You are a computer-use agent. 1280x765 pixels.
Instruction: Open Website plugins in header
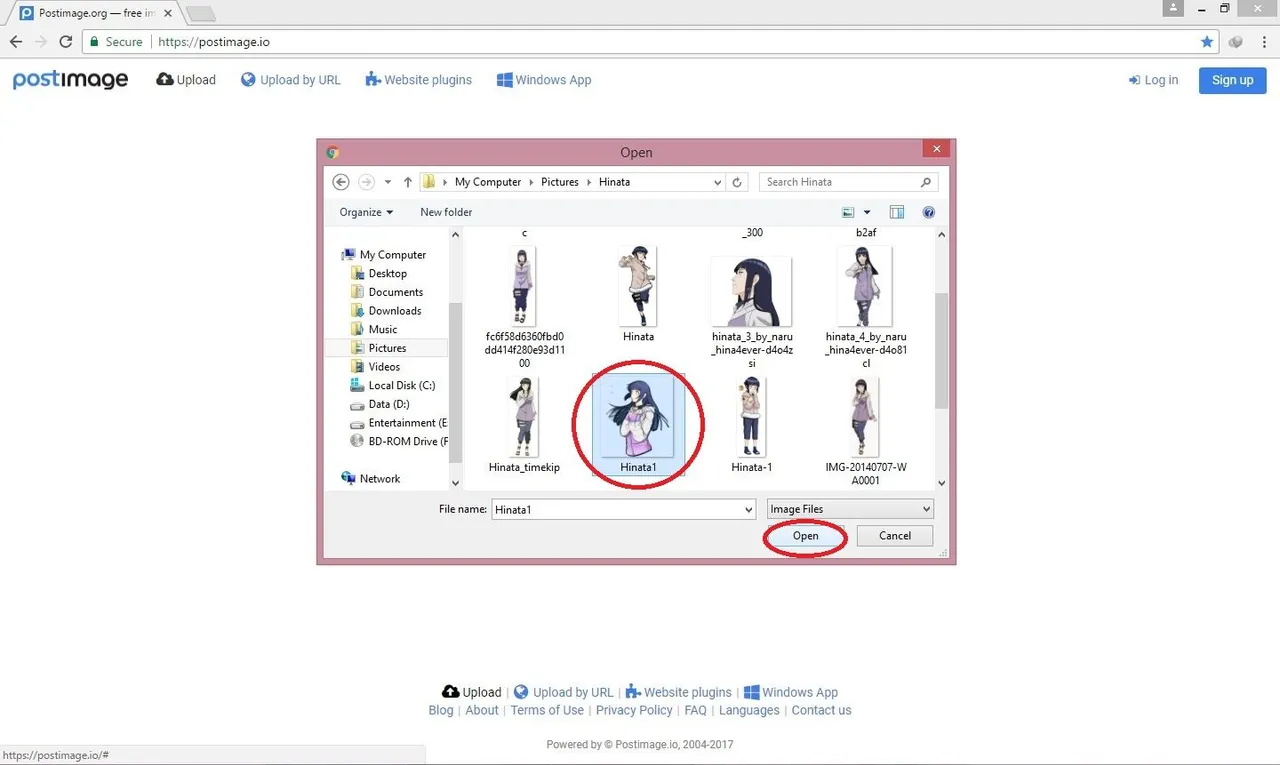click(x=418, y=80)
